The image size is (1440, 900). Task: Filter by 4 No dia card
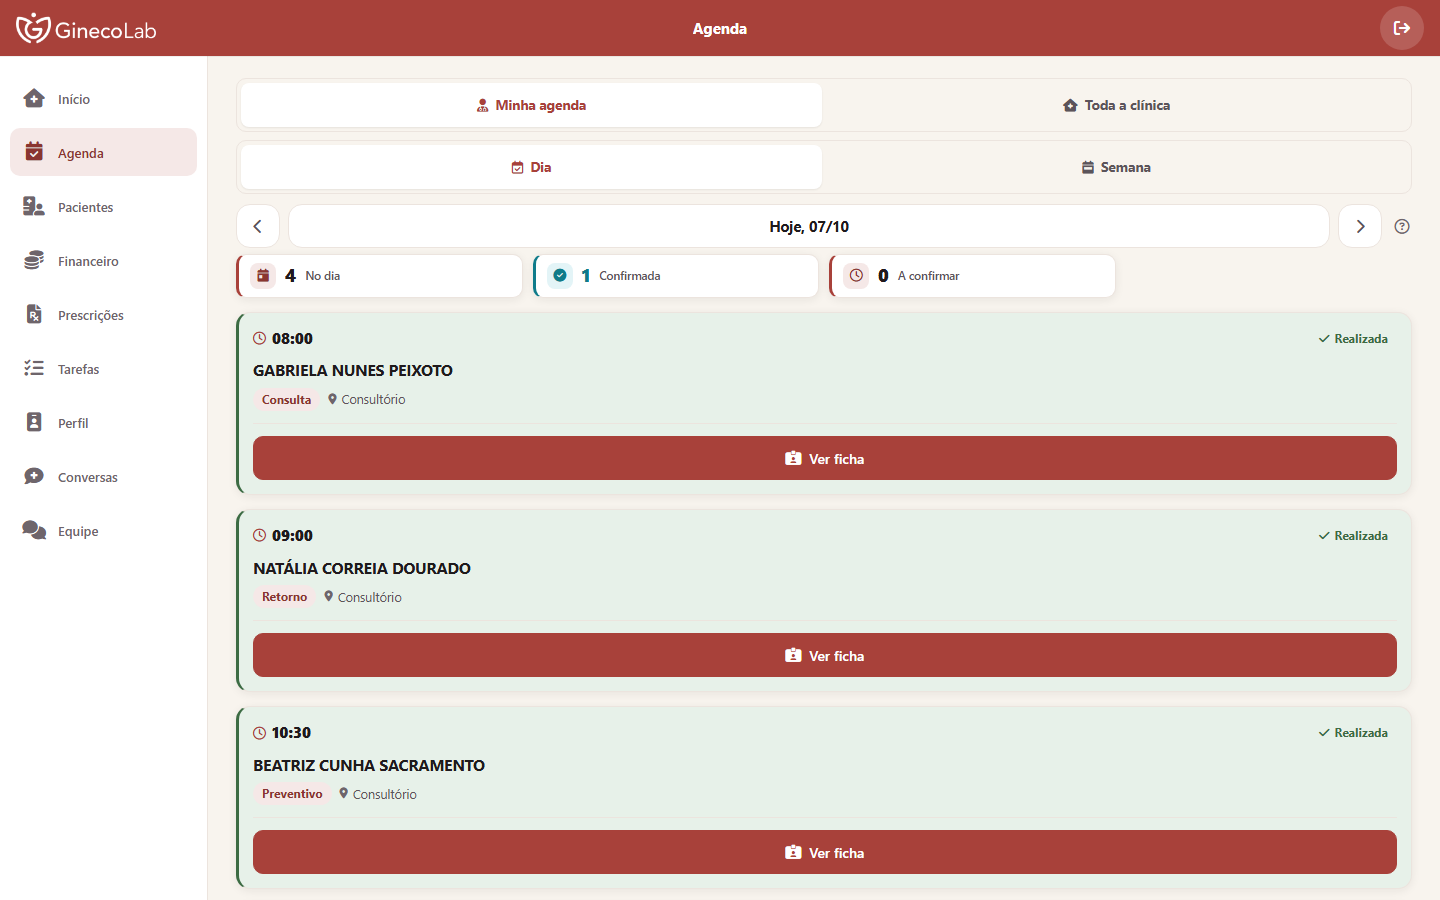click(x=379, y=276)
